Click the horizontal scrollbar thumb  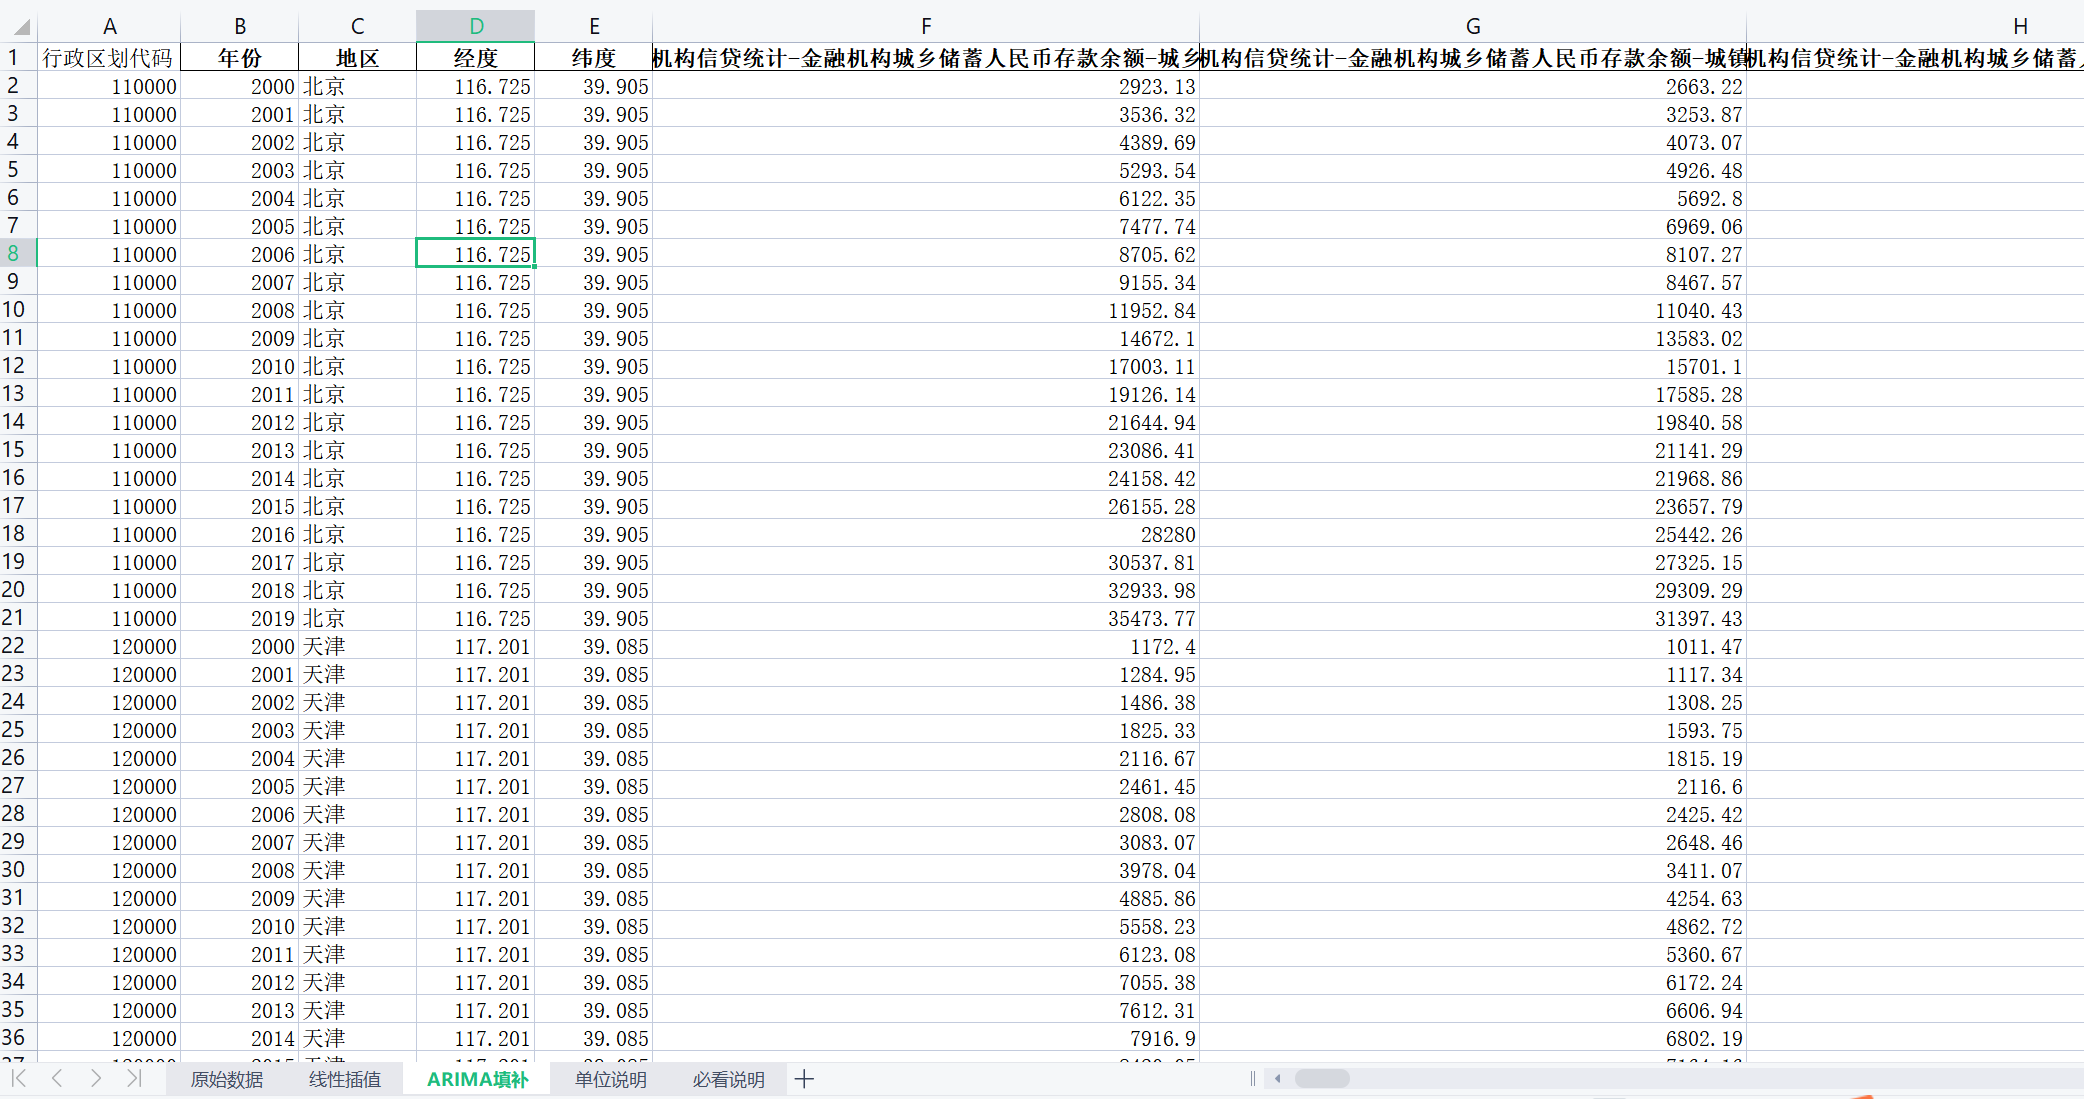(x=1322, y=1079)
